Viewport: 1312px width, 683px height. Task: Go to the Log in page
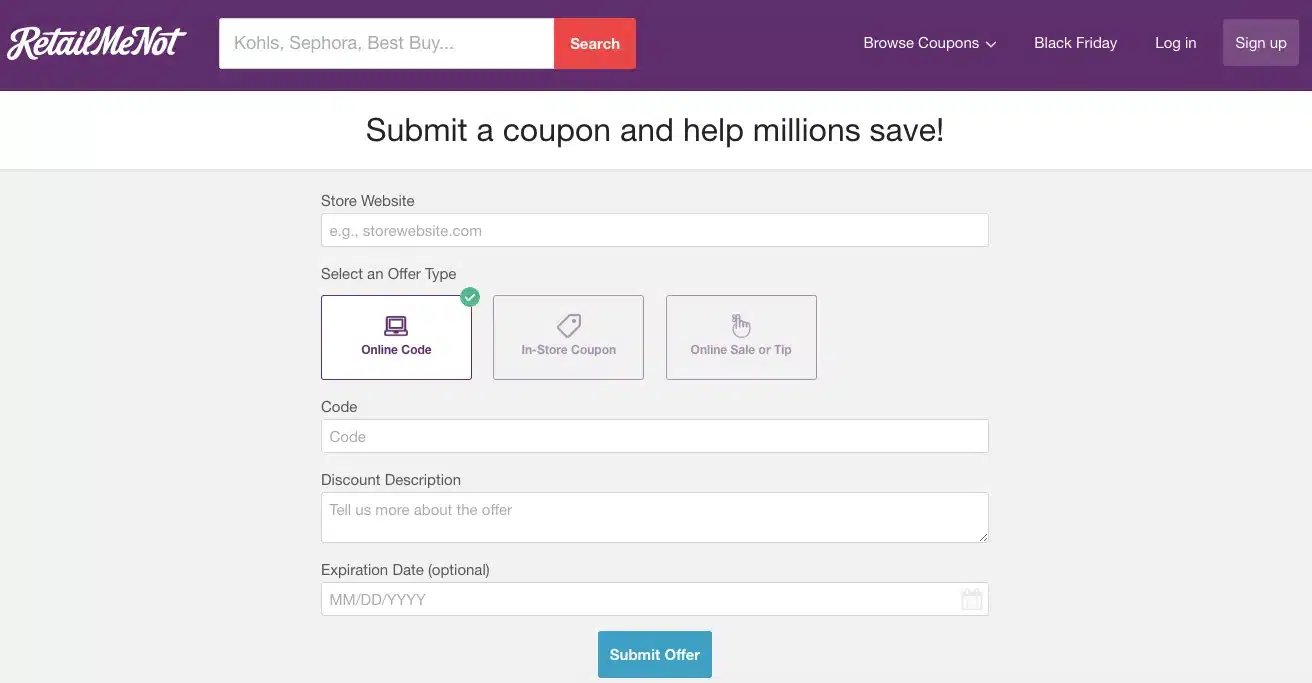coord(1175,43)
